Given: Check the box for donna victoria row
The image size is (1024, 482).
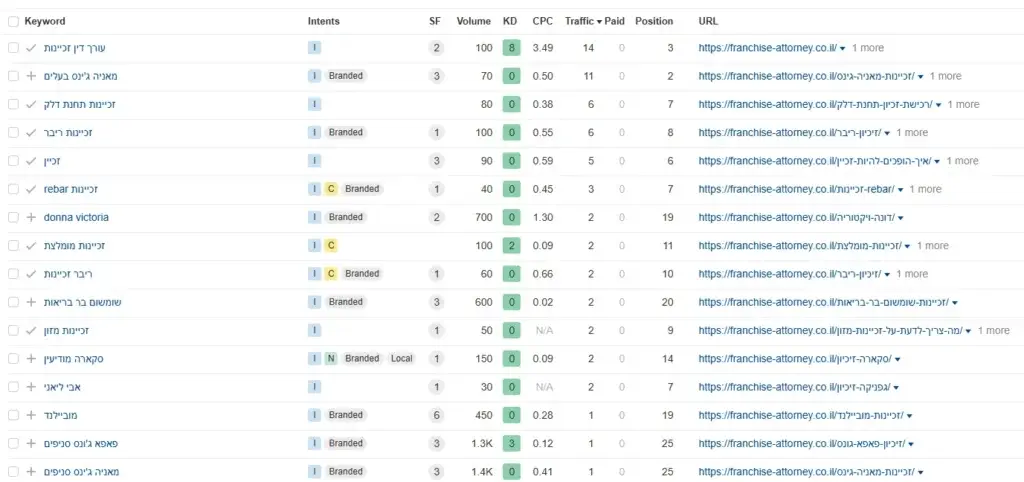Looking at the screenshot, I should click(x=13, y=217).
